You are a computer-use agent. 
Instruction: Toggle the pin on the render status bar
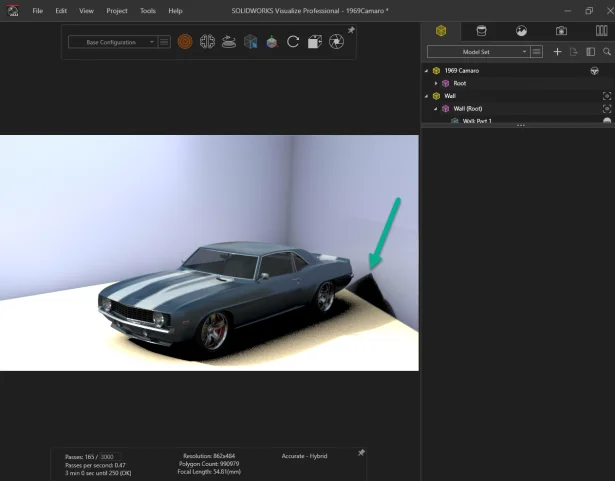pyautogui.click(x=361, y=453)
